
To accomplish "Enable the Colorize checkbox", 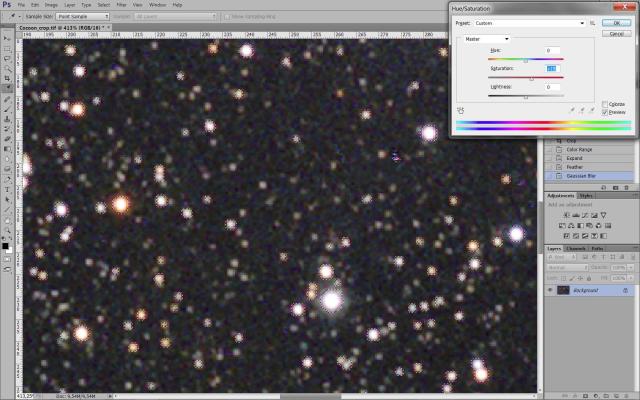I will (x=606, y=103).
